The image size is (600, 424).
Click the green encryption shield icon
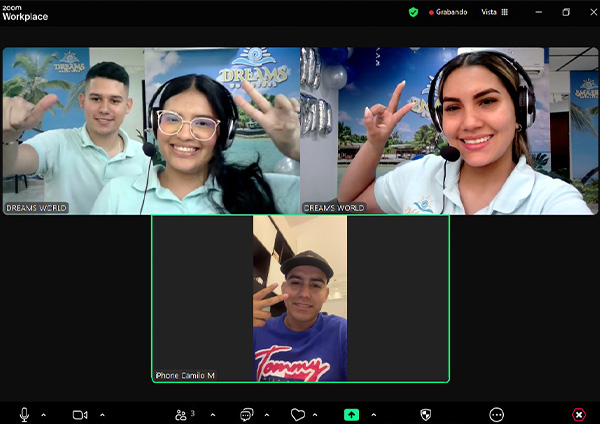[x=413, y=12]
